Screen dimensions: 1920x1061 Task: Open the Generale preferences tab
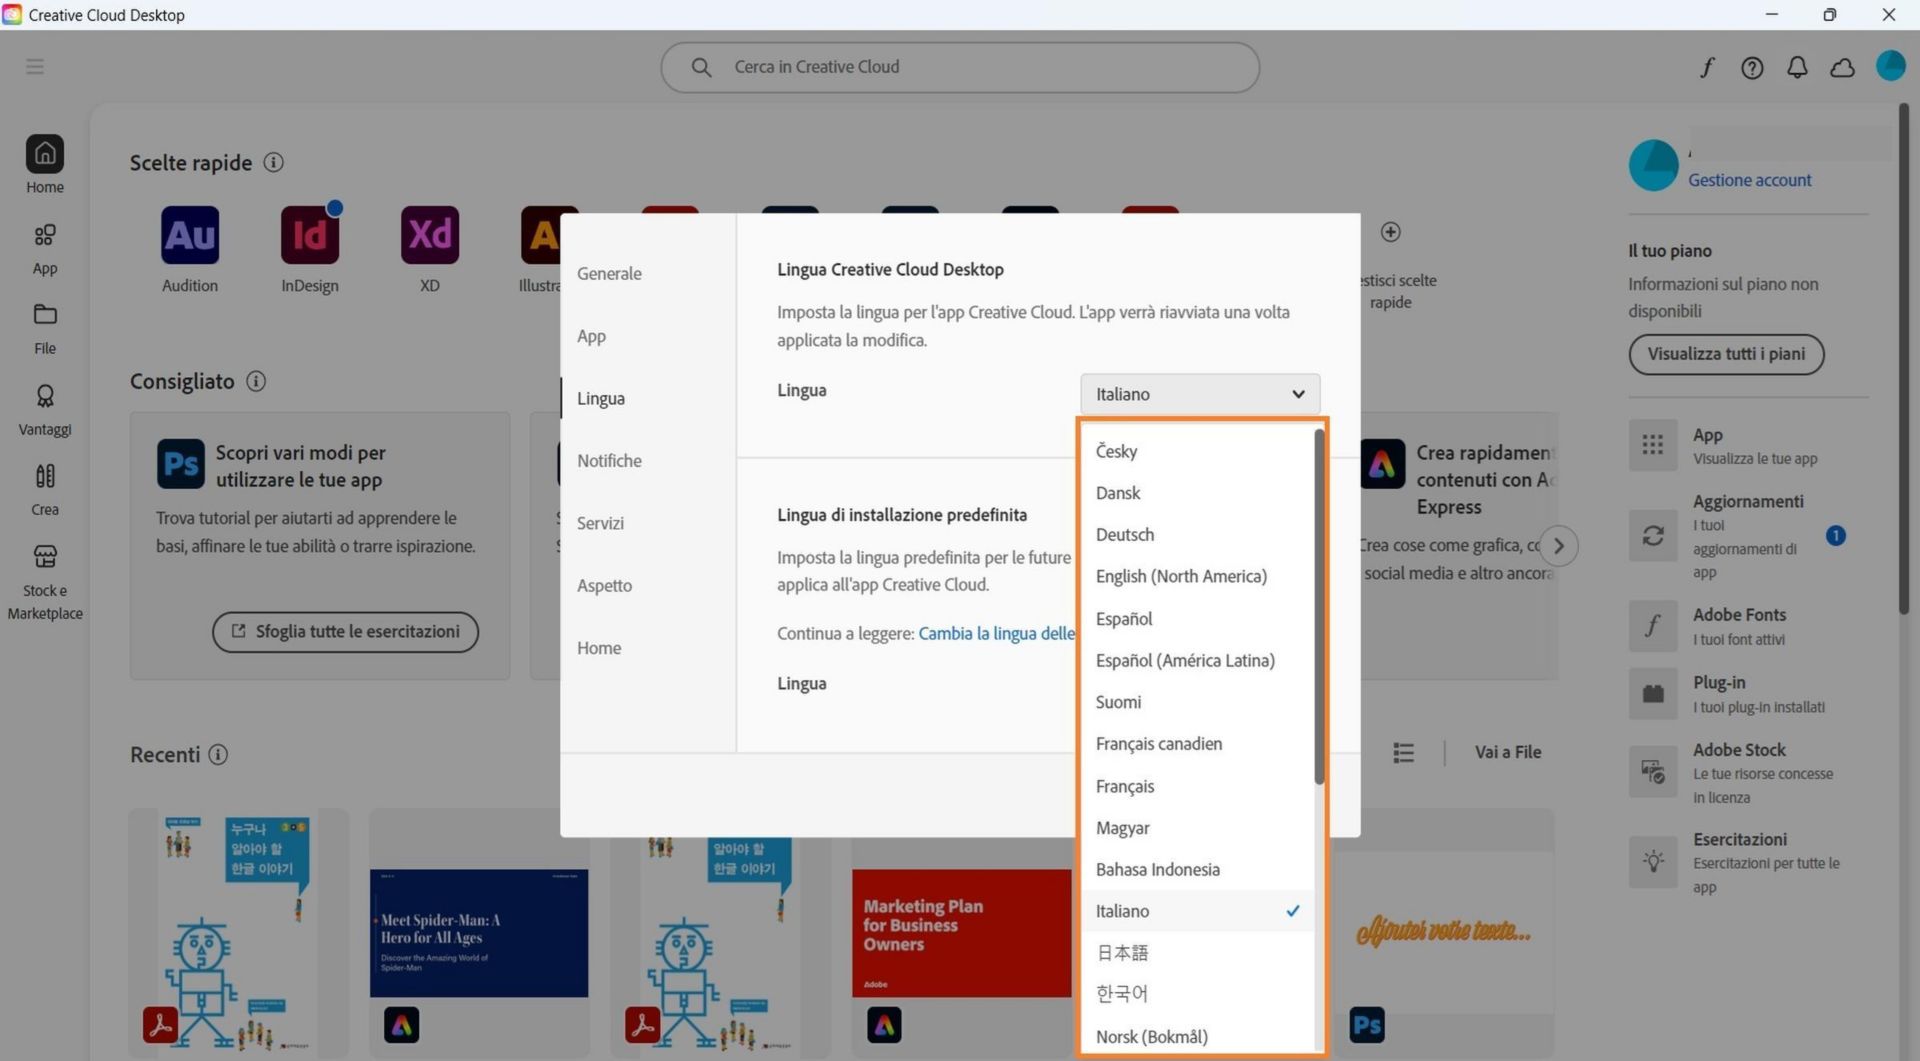click(609, 273)
